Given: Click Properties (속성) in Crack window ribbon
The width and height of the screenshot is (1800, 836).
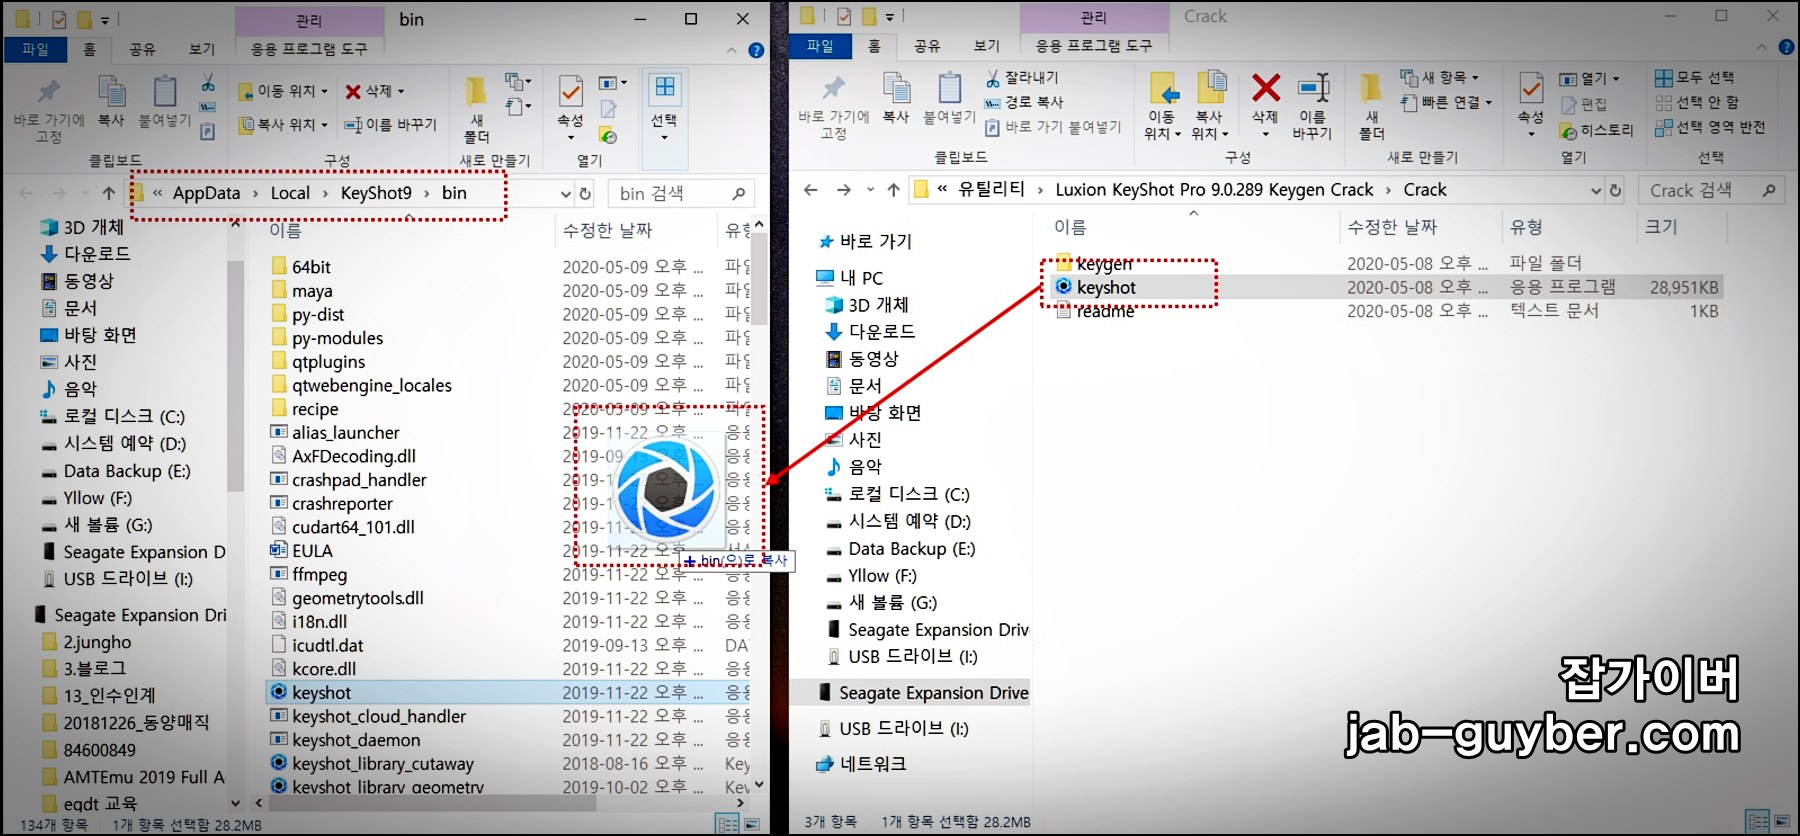Looking at the screenshot, I should [x=1531, y=105].
